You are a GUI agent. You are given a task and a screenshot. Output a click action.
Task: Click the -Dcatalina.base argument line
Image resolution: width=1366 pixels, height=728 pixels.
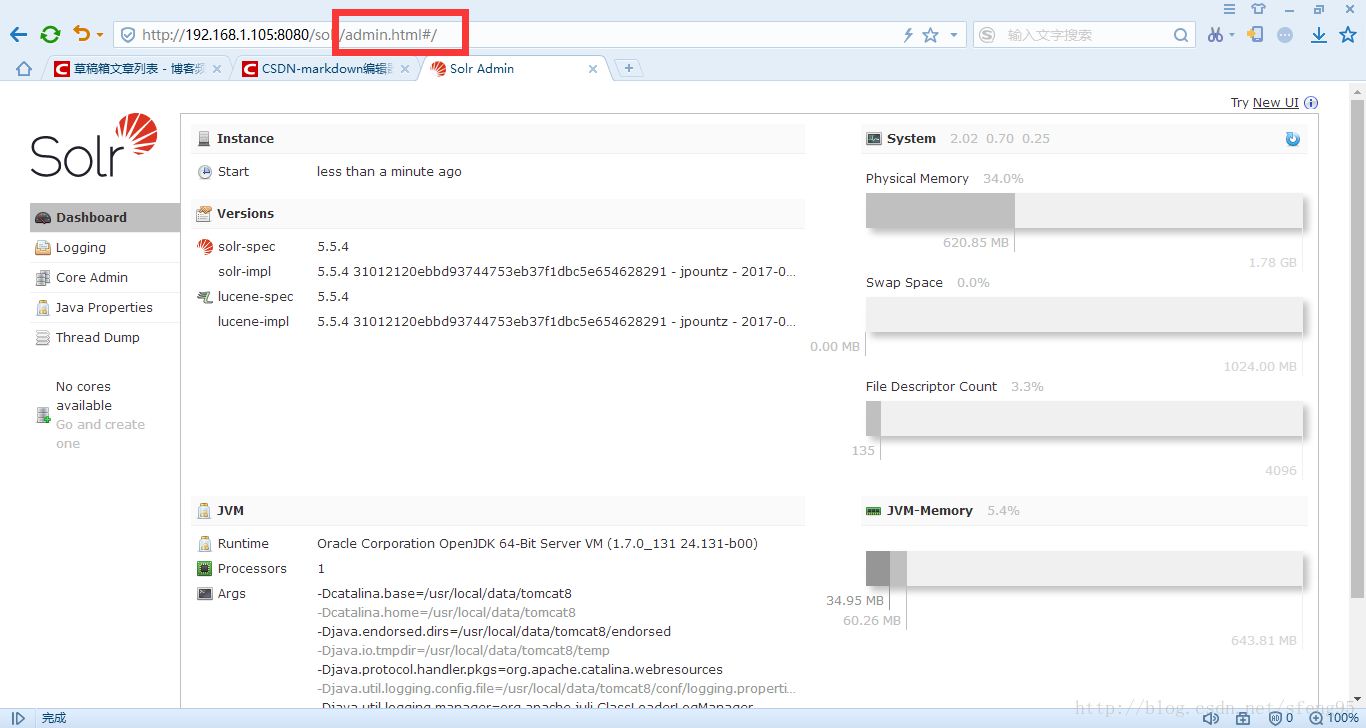coord(444,593)
